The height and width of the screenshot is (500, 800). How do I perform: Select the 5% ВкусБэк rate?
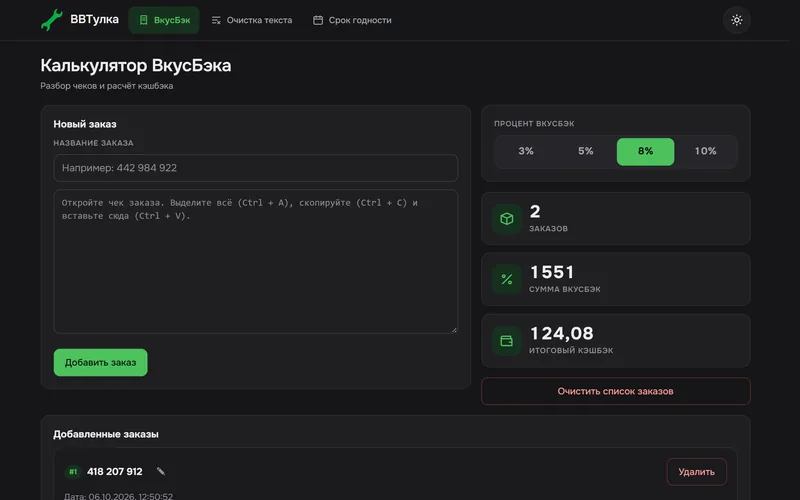(585, 152)
